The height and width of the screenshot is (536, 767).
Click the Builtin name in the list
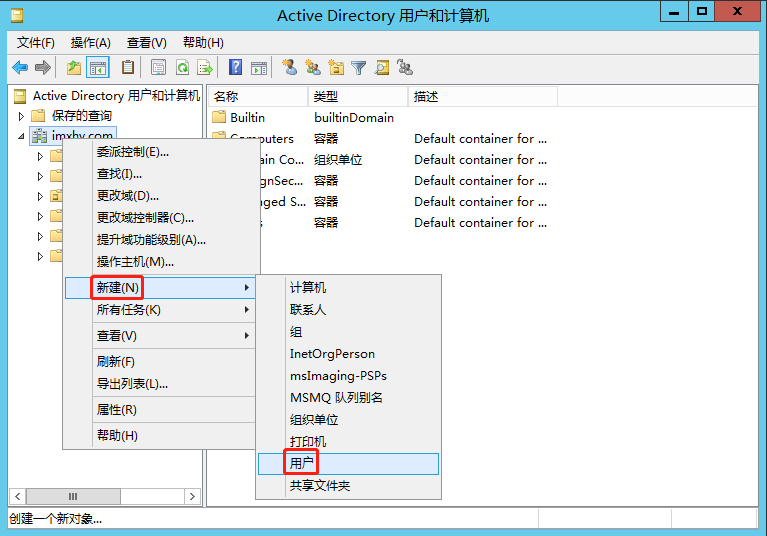pyautogui.click(x=248, y=117)
